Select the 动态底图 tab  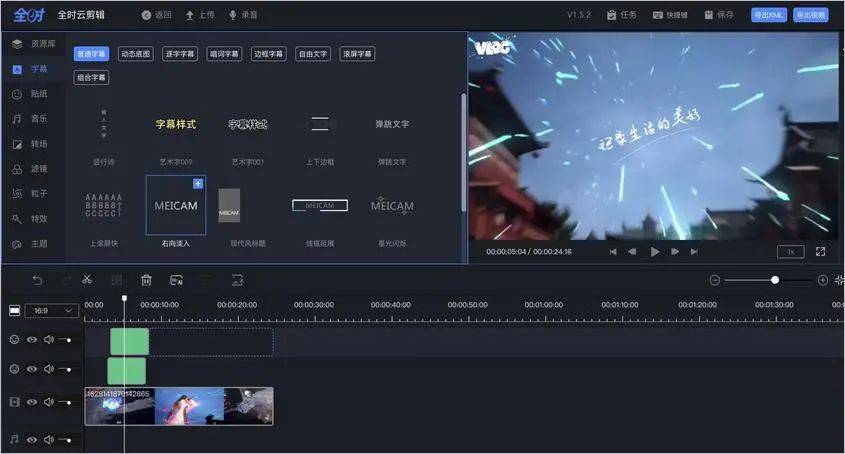pos(136,54)
